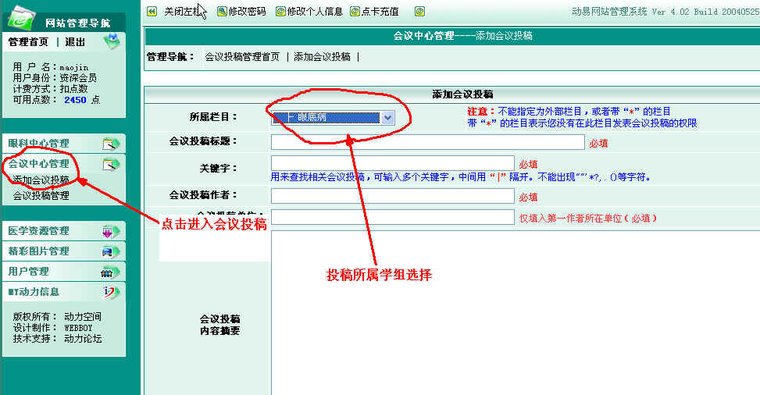Click the collapse left panel arrow icon
760x395 pixels.
point(152,11)
